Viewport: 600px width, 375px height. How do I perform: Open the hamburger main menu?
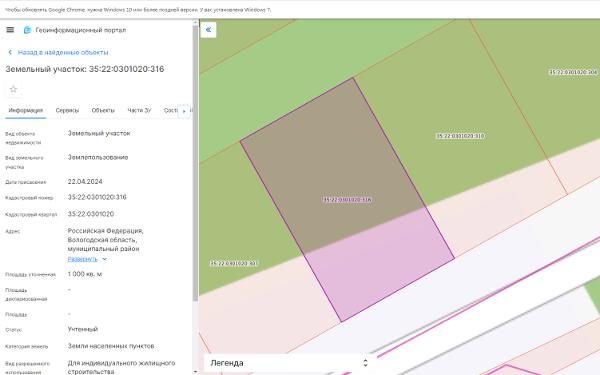click(10, 30)
